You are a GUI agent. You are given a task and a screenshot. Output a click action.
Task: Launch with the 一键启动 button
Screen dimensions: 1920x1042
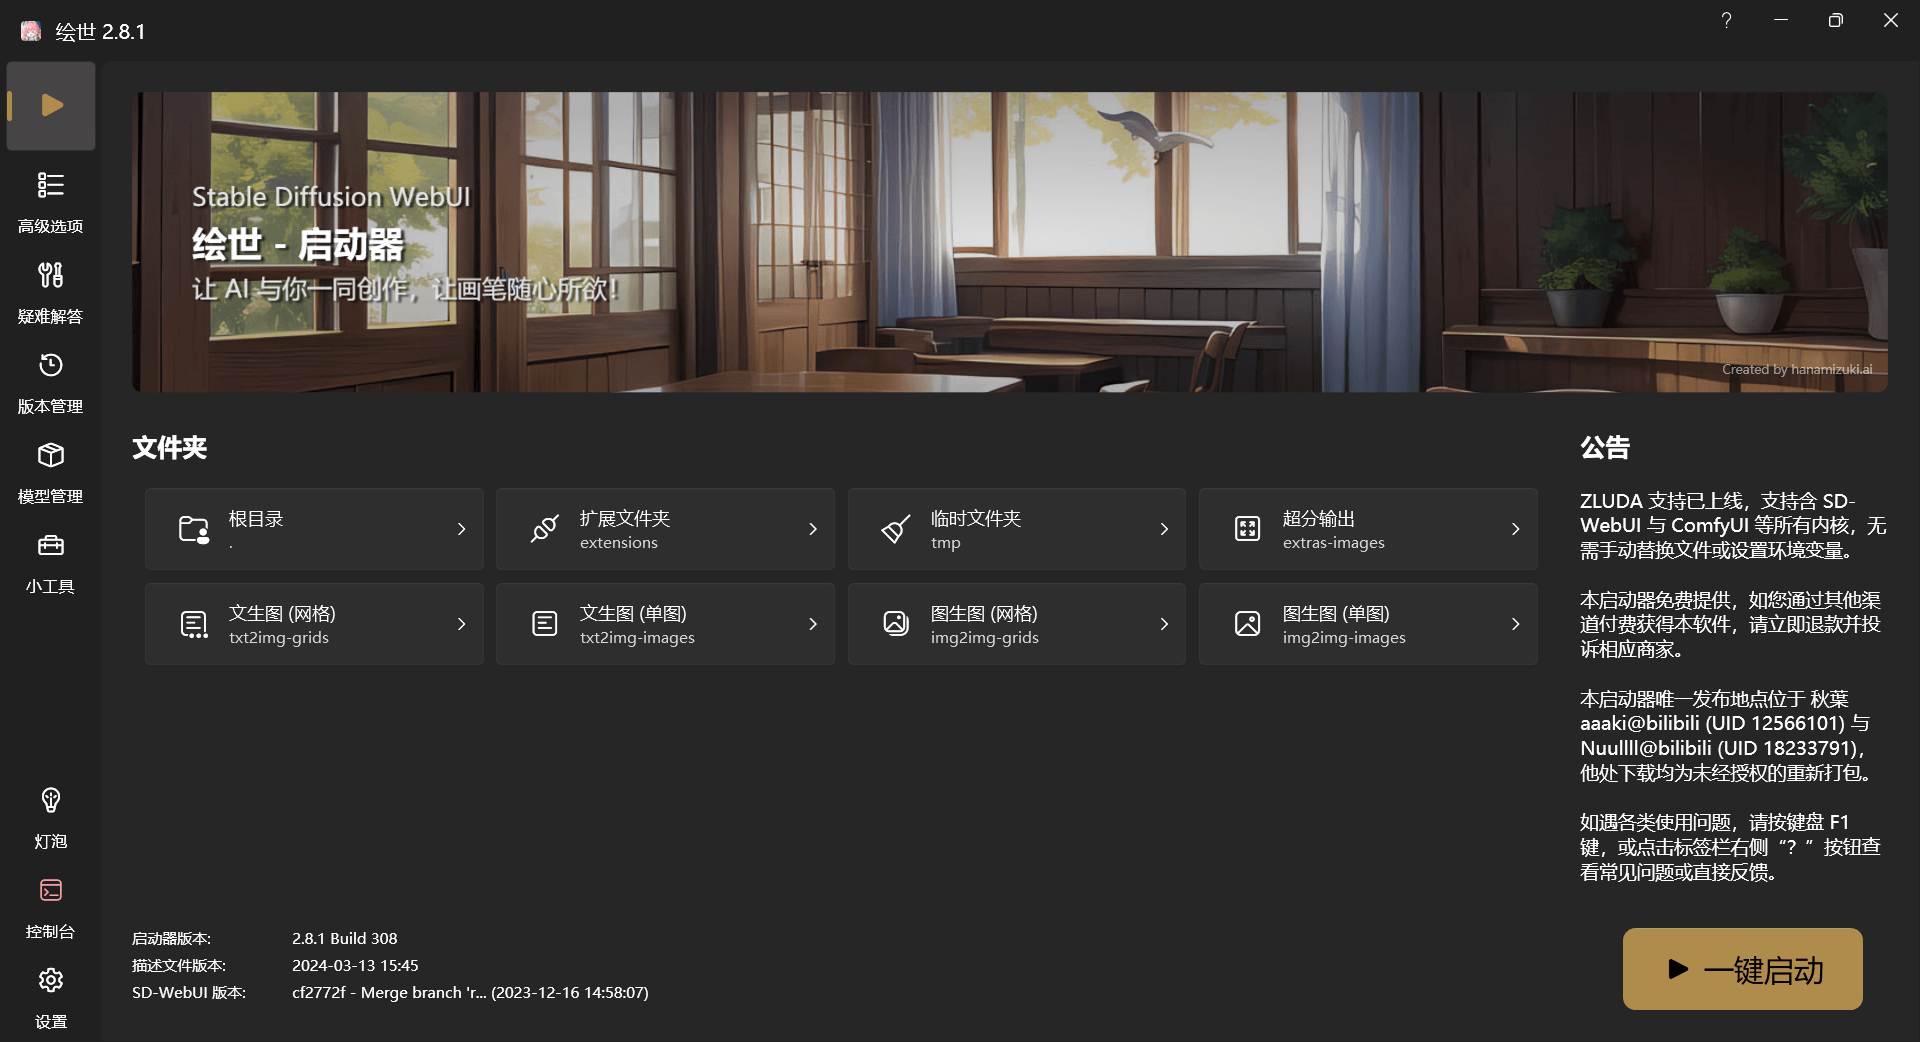point(1742,969)
